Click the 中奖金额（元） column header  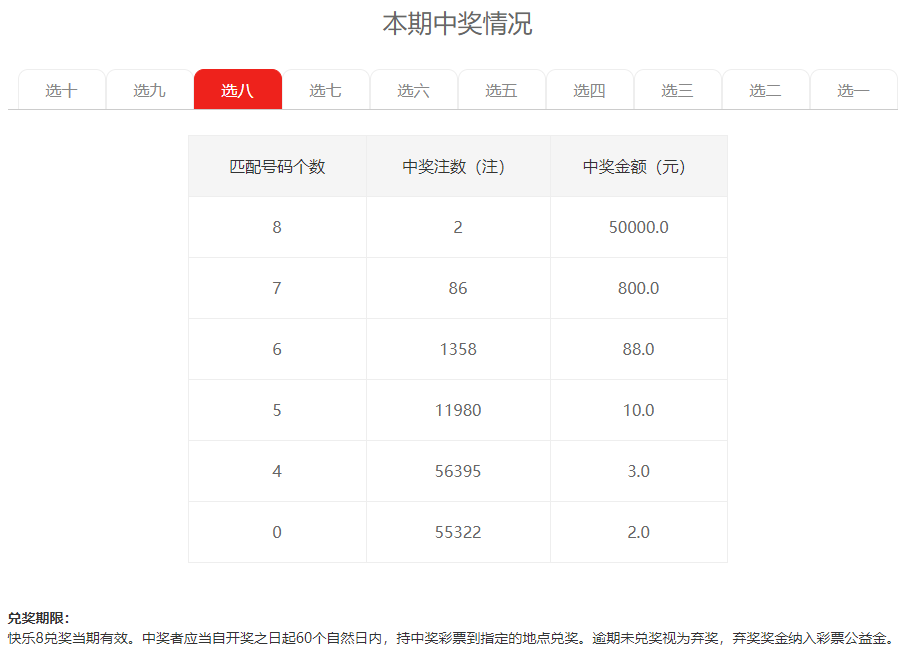point(638,167)
